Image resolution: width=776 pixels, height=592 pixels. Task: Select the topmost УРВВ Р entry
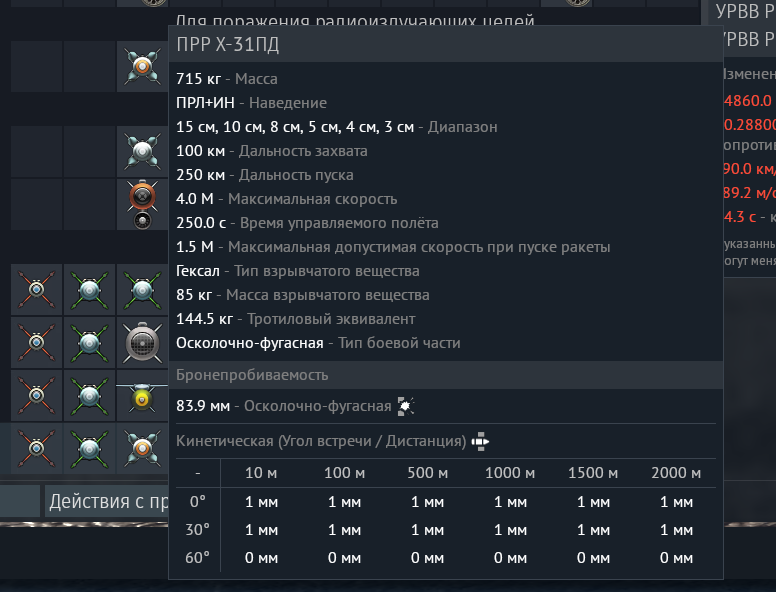point(745,11)
